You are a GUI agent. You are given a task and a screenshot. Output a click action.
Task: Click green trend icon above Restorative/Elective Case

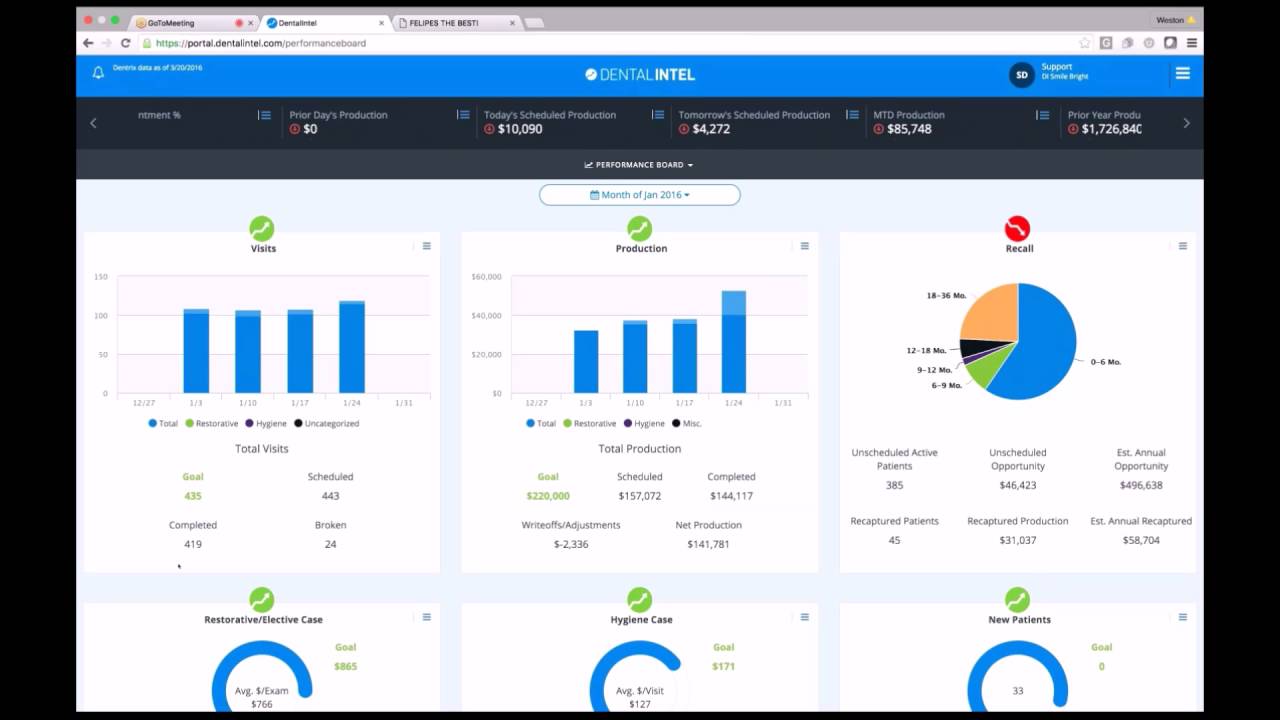[261, 599]
